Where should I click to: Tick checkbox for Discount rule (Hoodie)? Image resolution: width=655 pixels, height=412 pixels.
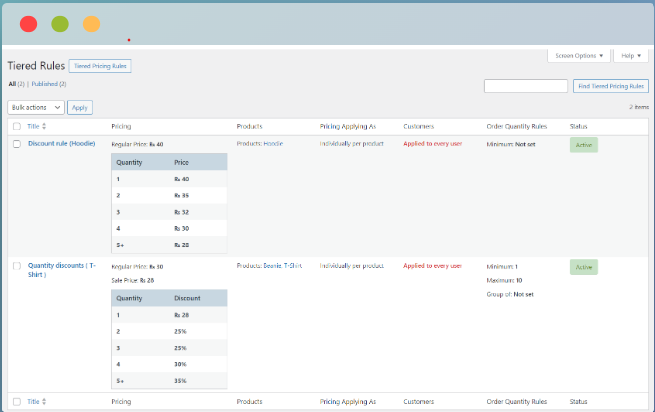[x=17, y=144]
